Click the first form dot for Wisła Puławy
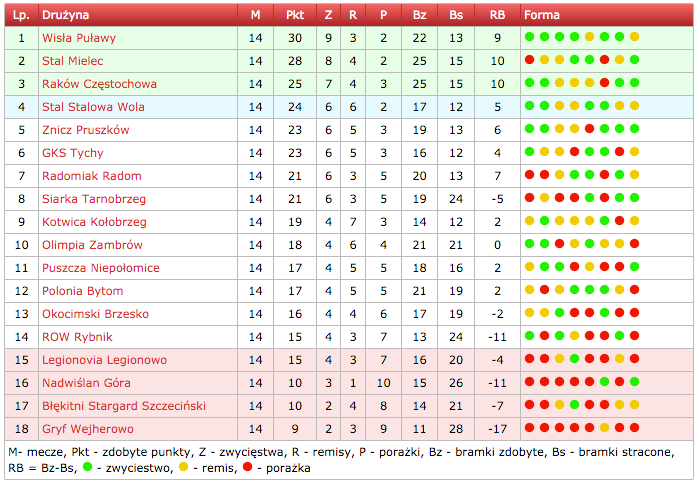Image resolution: width=697 pixels, height=483 pixels. pyautogui.click(x=530, y=38)
